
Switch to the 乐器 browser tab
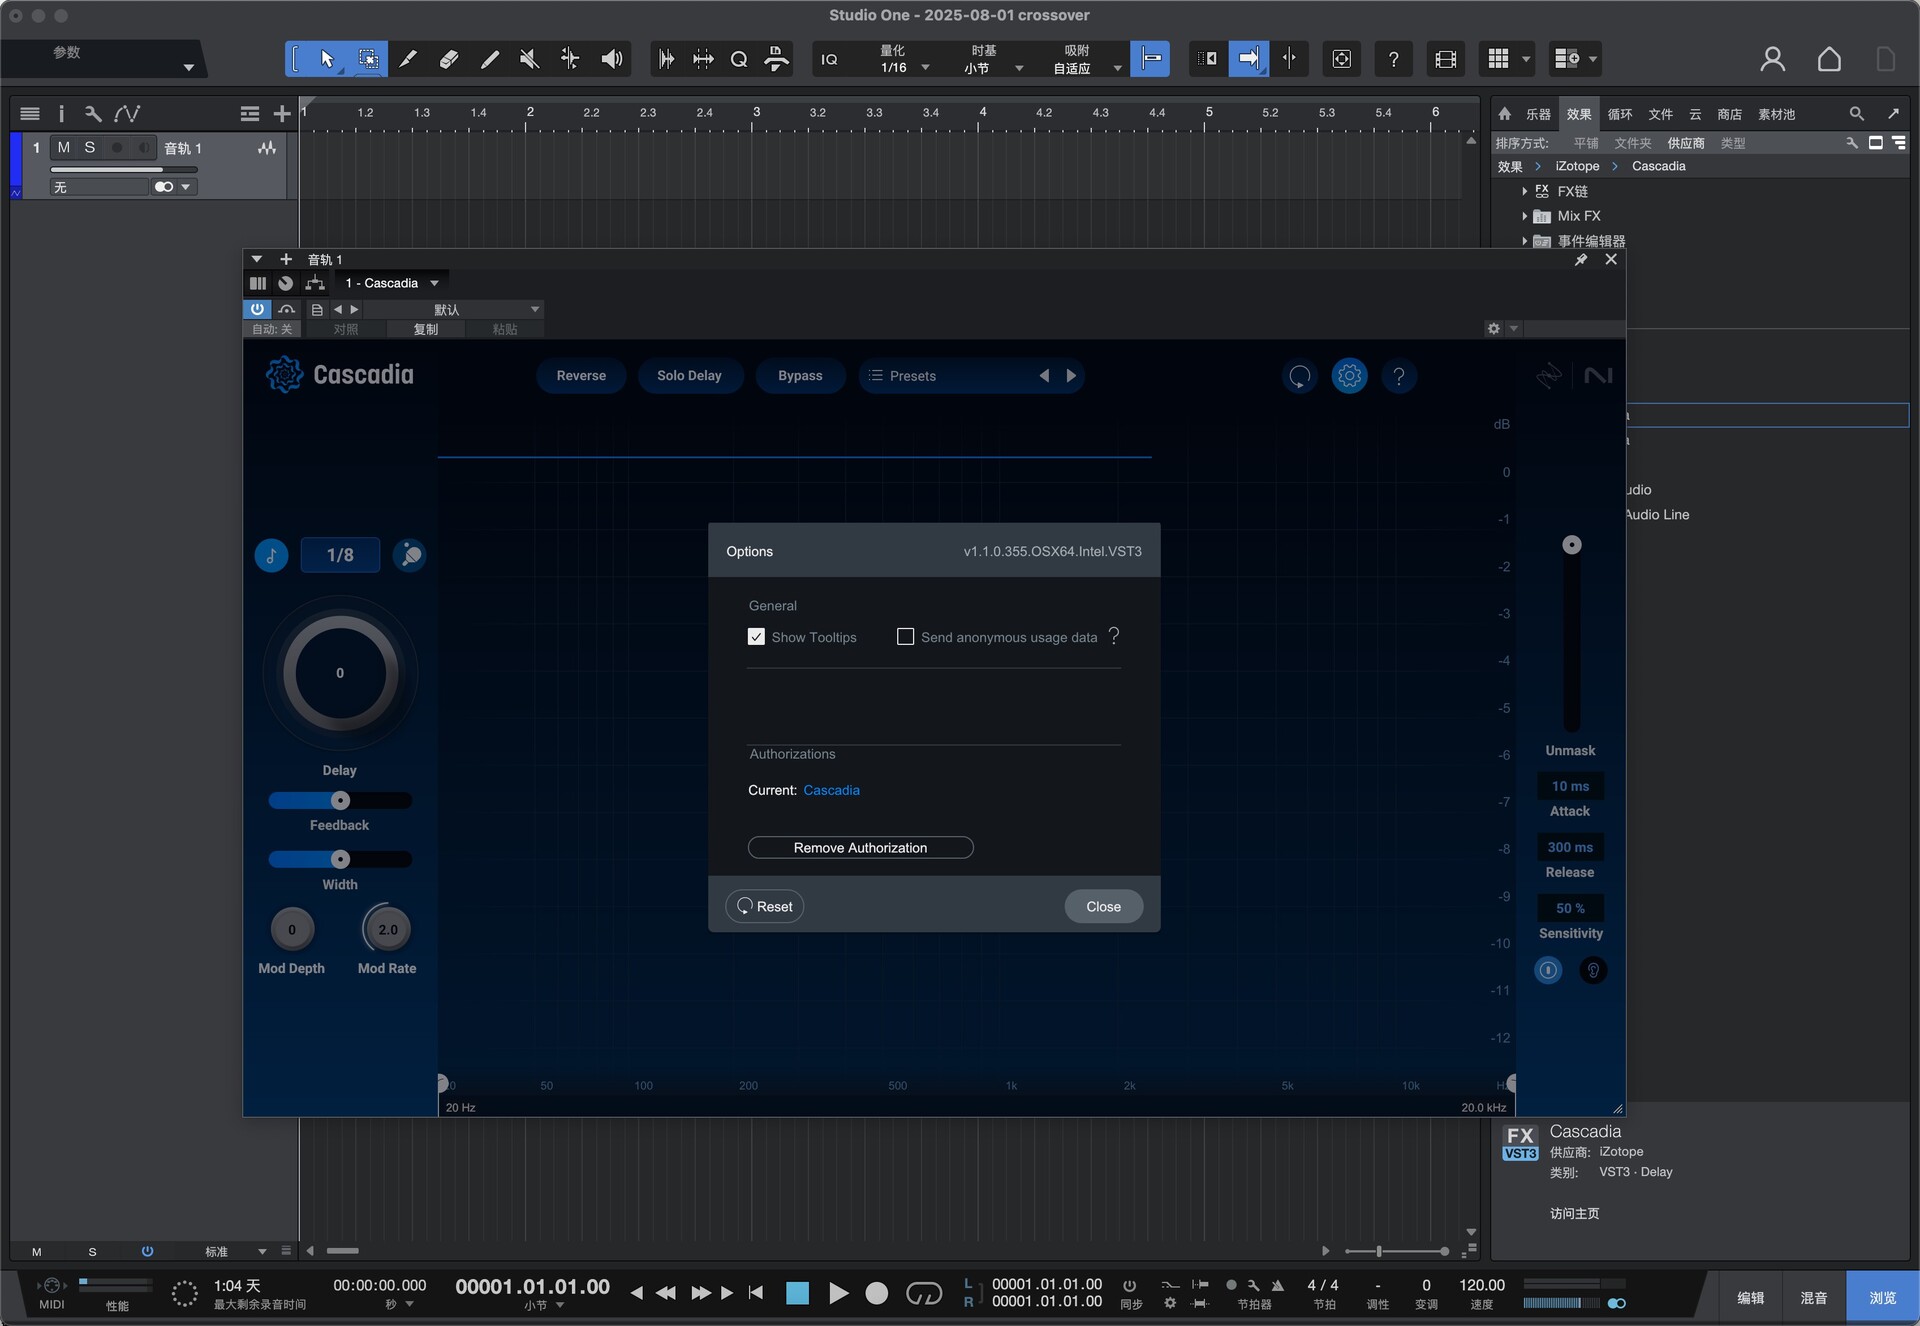[x=1538, y=114]
